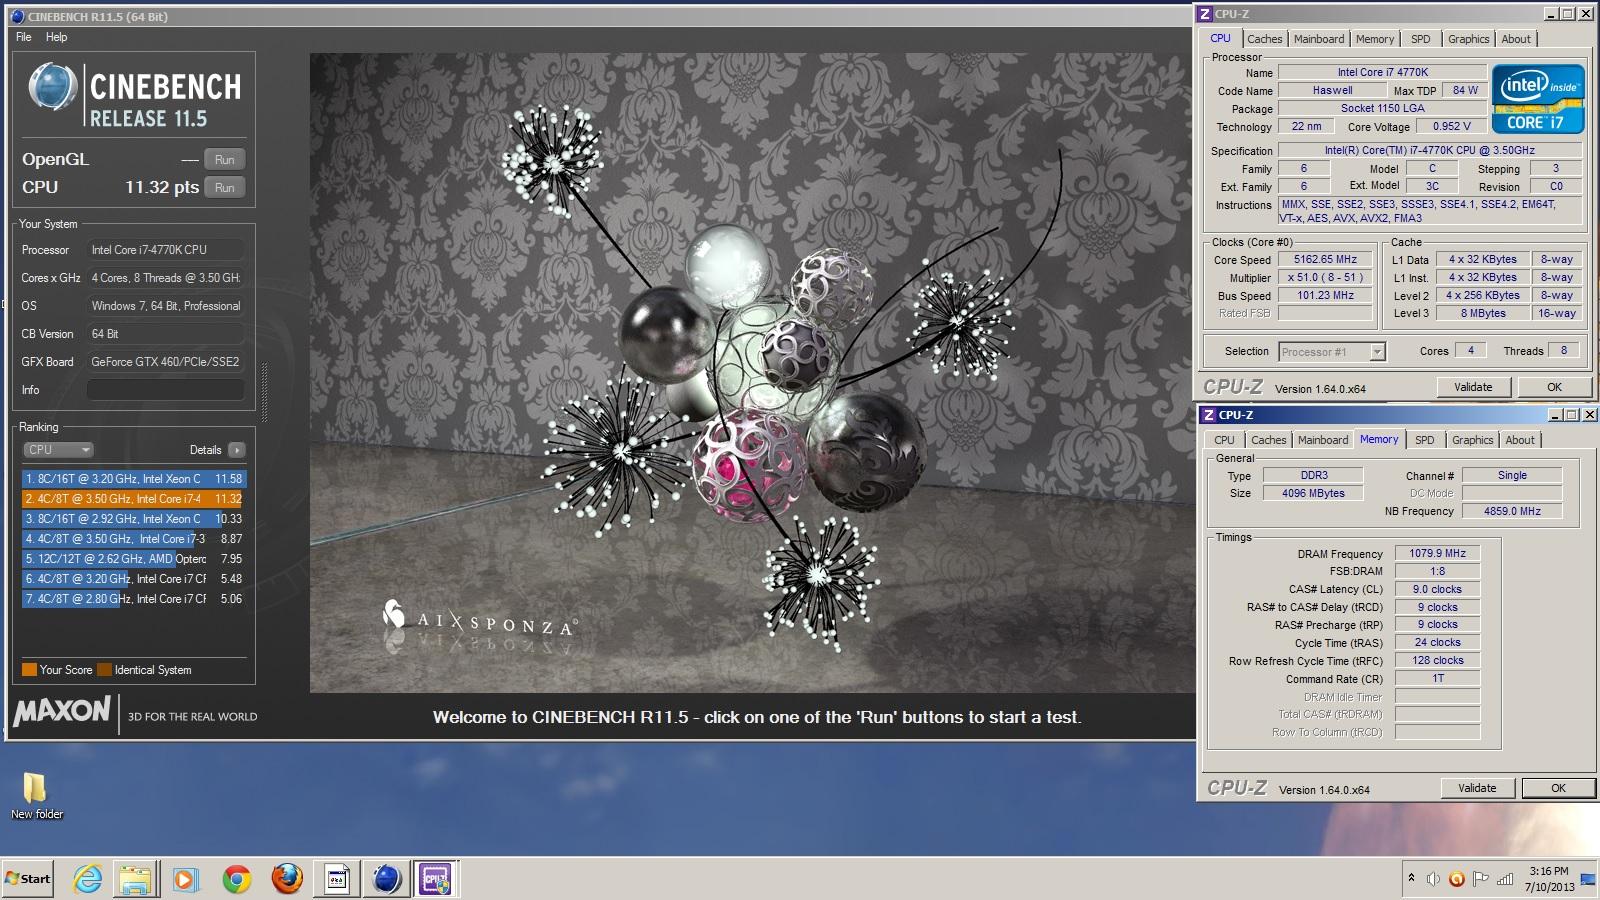
Task: Select ranking row 5 AMD Opteron 7.95
Action: [x=134, y=559]
